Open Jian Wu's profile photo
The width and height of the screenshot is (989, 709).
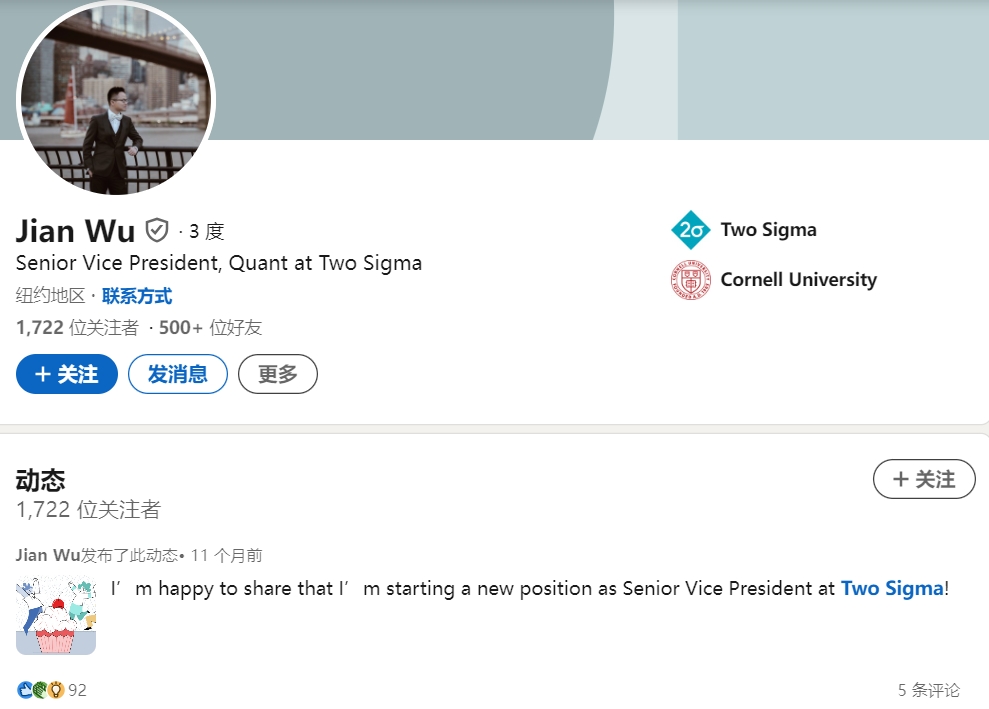click(116, 100)
